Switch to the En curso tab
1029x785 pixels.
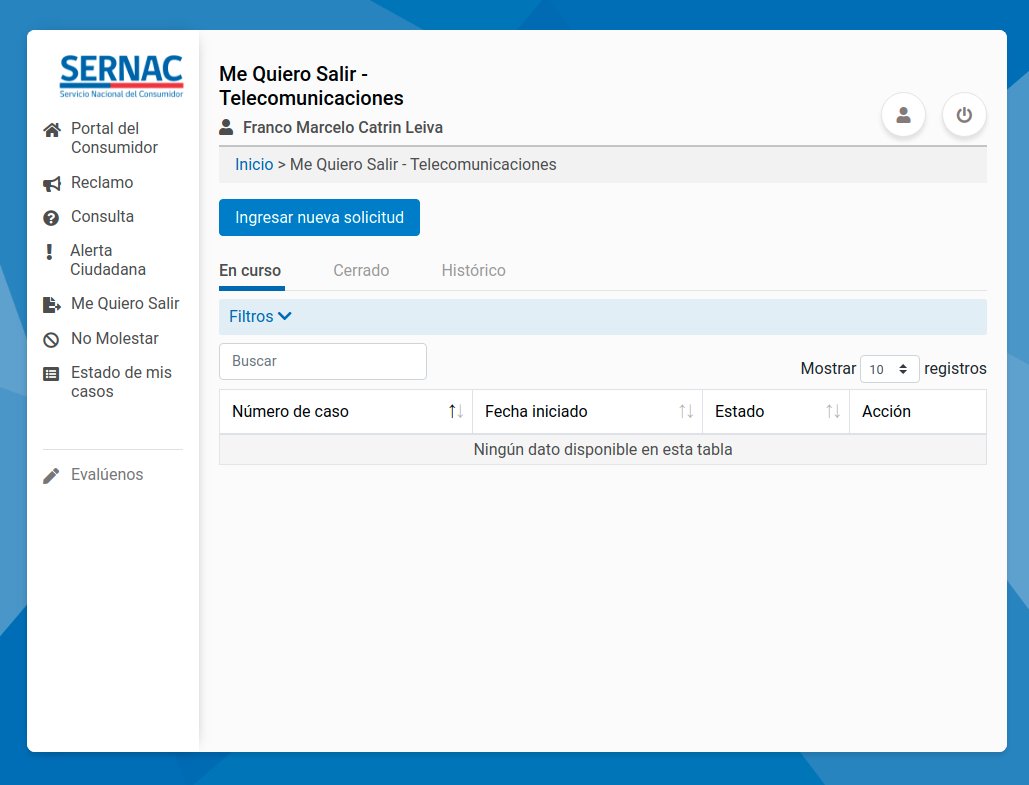point(250,270)
